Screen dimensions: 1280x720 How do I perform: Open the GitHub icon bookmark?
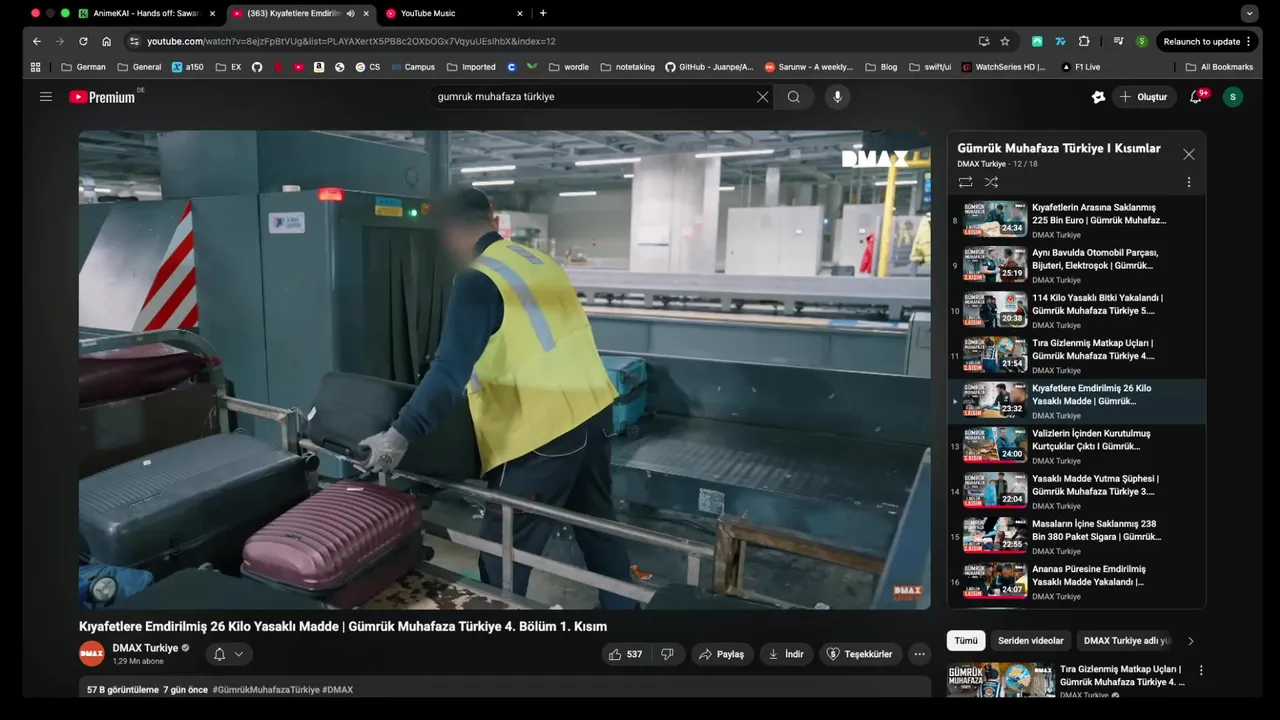(257, 67)
